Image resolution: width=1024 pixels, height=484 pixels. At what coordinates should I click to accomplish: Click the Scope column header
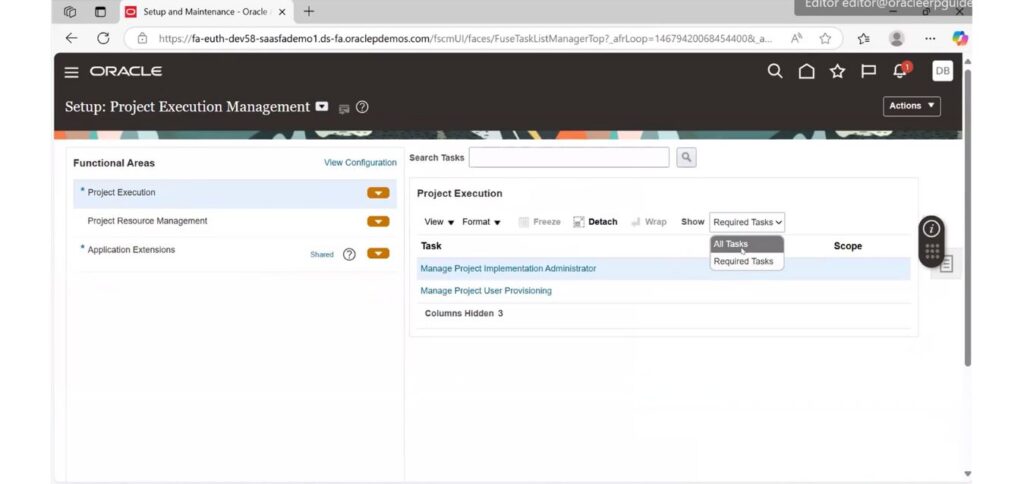(848, 246)
